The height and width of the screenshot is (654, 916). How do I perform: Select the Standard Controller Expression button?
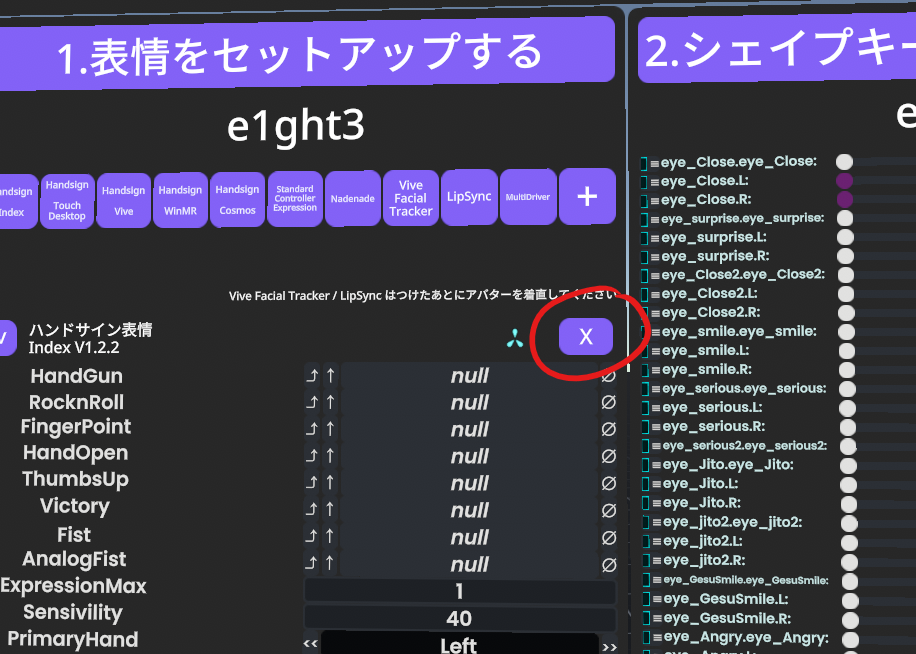point(294,197)
